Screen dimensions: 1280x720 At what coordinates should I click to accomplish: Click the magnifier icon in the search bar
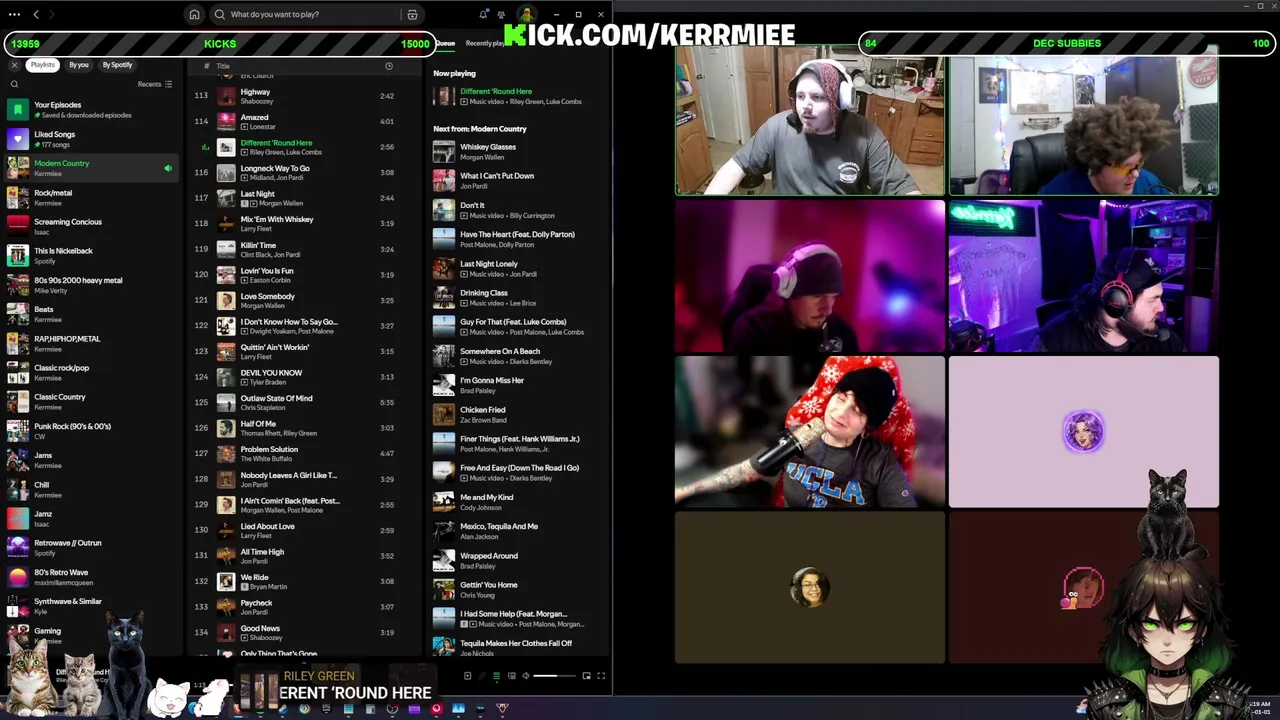click(x=220, y=14)
